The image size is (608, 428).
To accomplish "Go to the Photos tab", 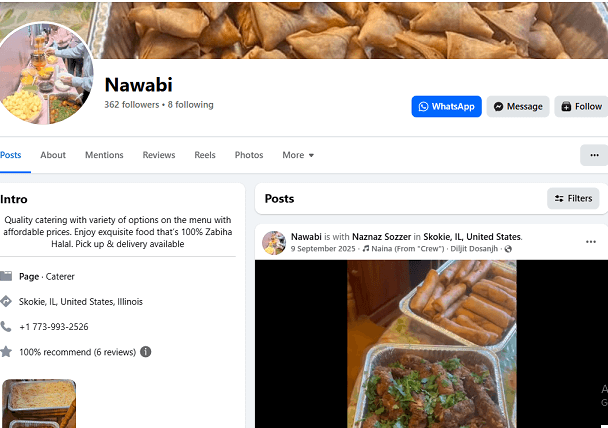I will click(249, 155).
